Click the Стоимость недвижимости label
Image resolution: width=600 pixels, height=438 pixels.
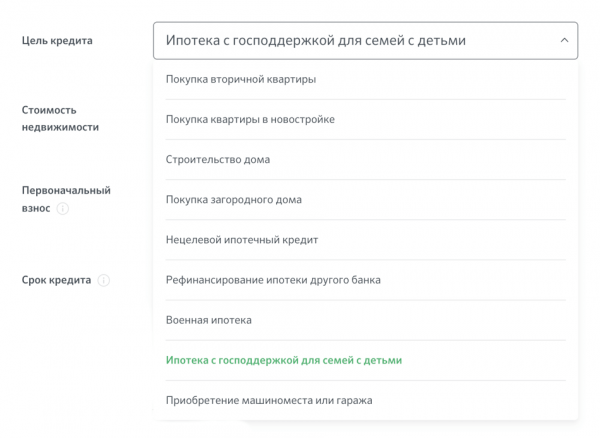pos(60,119)
